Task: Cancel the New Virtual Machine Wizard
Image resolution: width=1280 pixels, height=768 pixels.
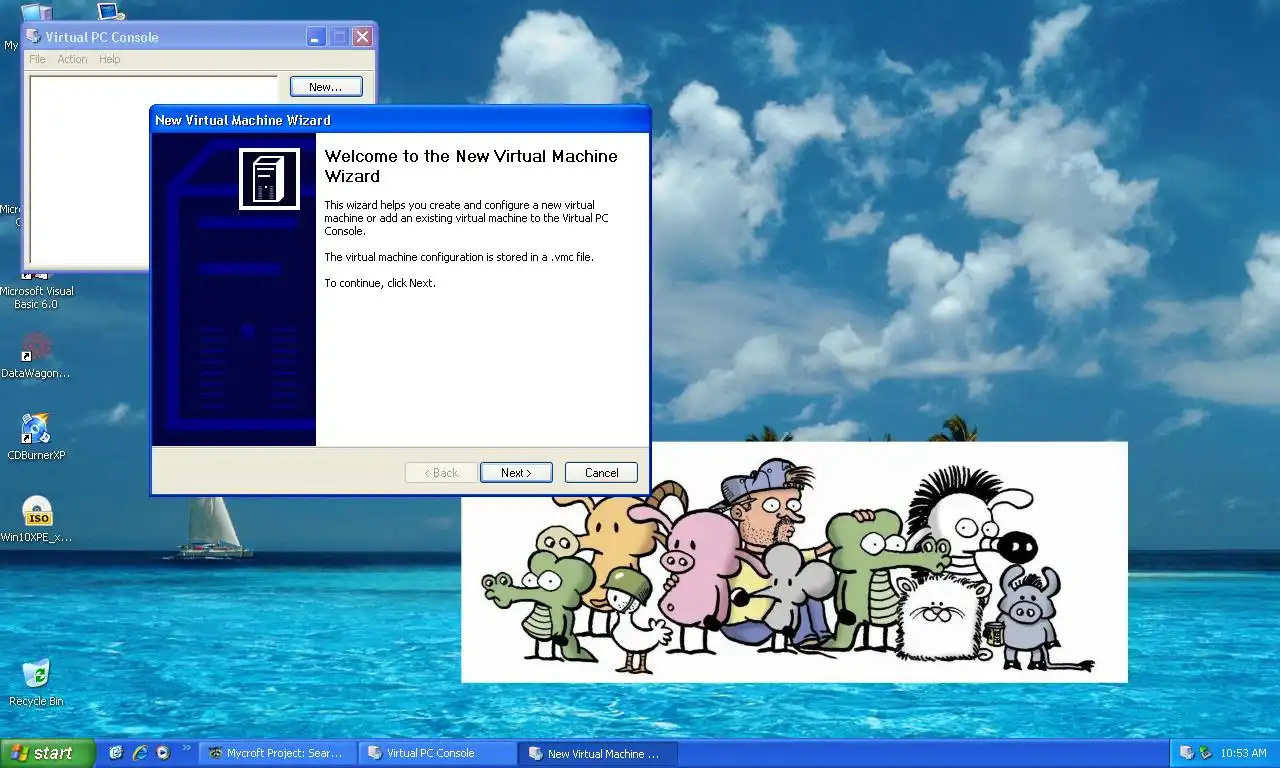Action: tap(601, 473)
